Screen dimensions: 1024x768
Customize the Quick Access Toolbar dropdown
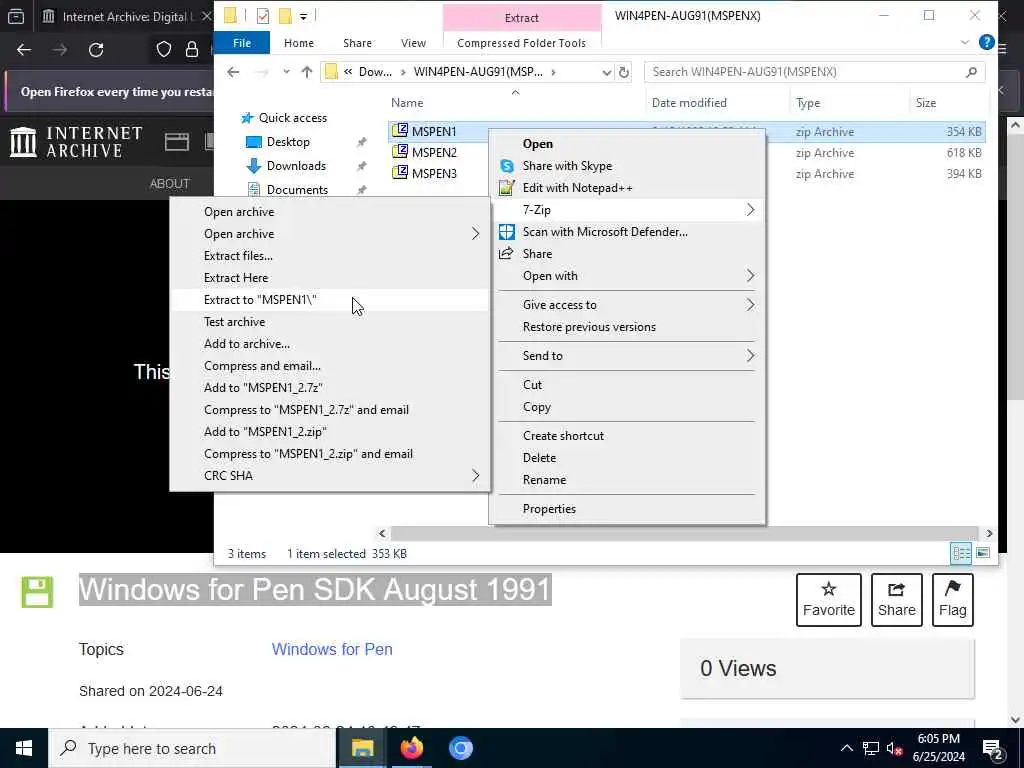pos(303,16)
